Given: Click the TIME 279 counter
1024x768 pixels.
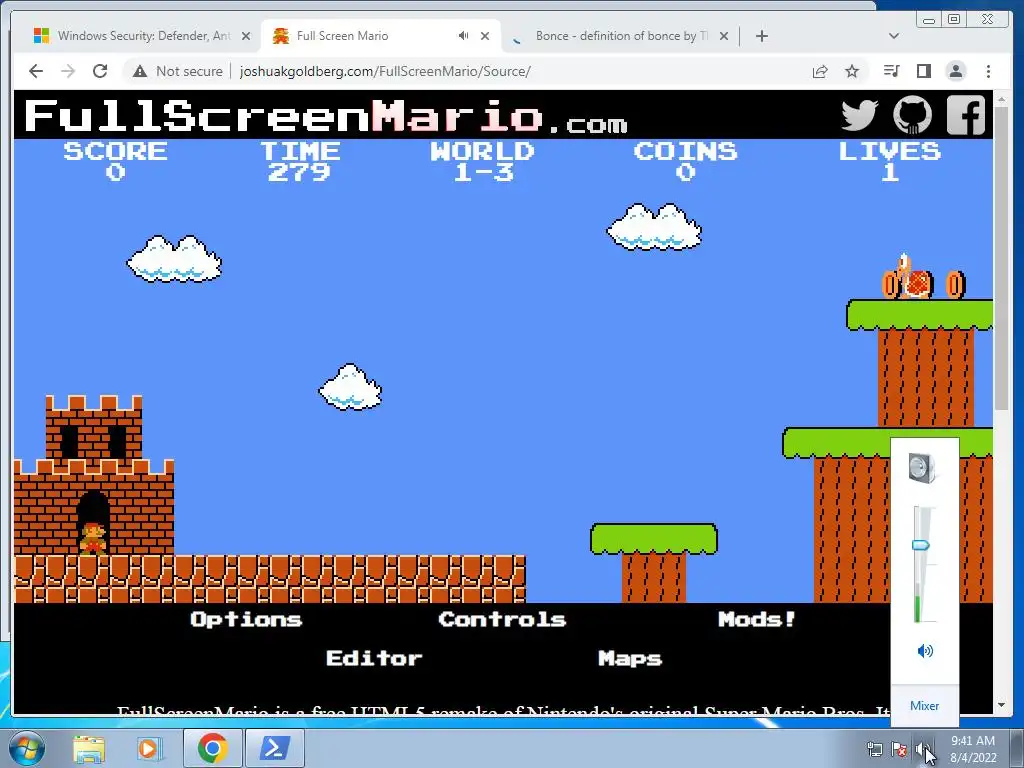Looking at the screenshot, I should coord(300,161).
